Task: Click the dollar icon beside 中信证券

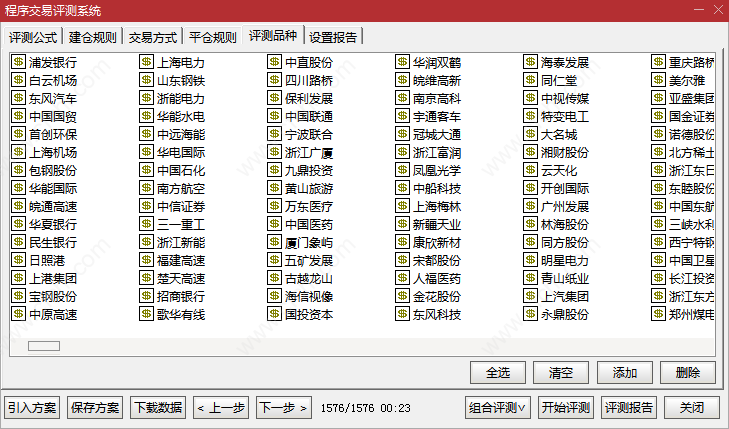Action: (x=146, y=206)
